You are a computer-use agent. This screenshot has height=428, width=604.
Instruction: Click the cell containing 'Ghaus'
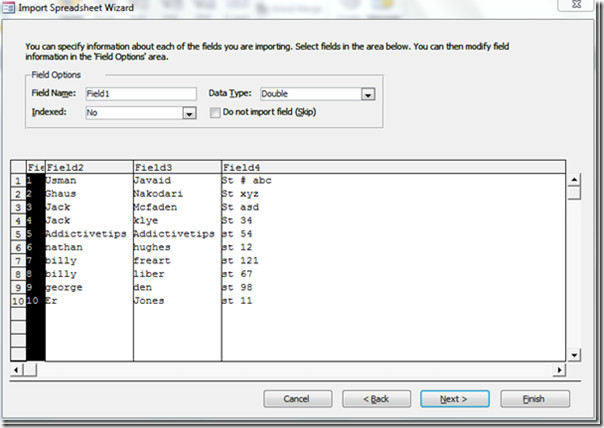coord(89,194)
